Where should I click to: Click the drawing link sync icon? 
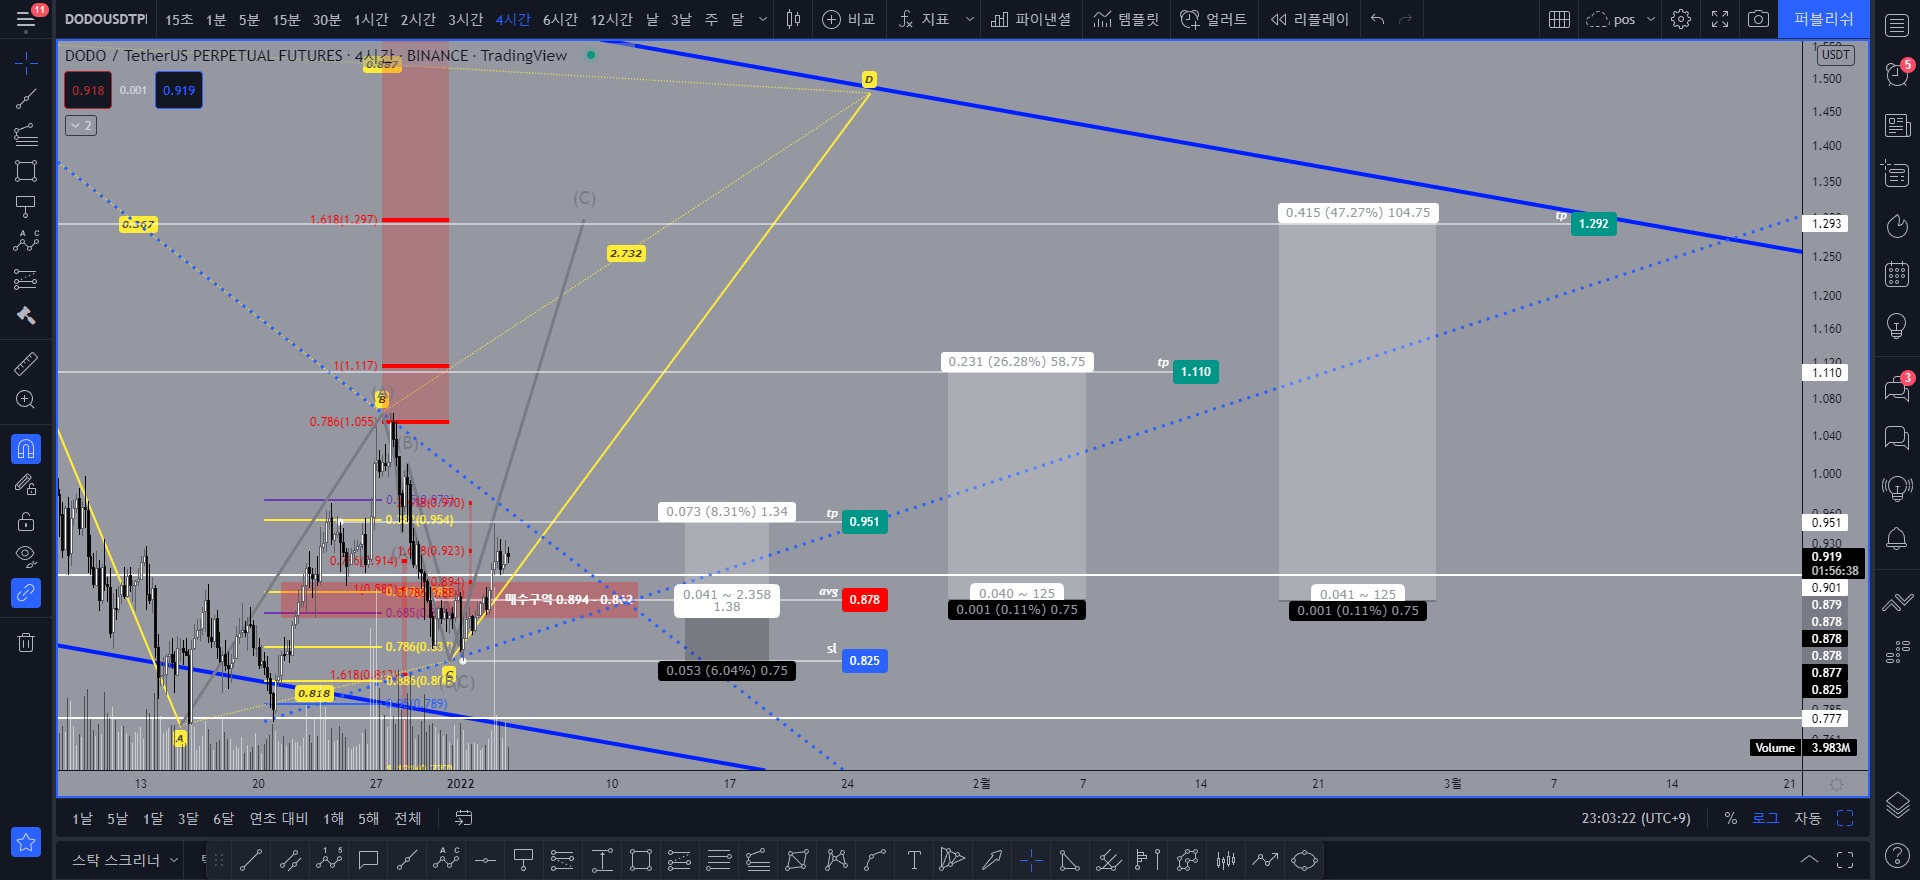coord(26,593)
